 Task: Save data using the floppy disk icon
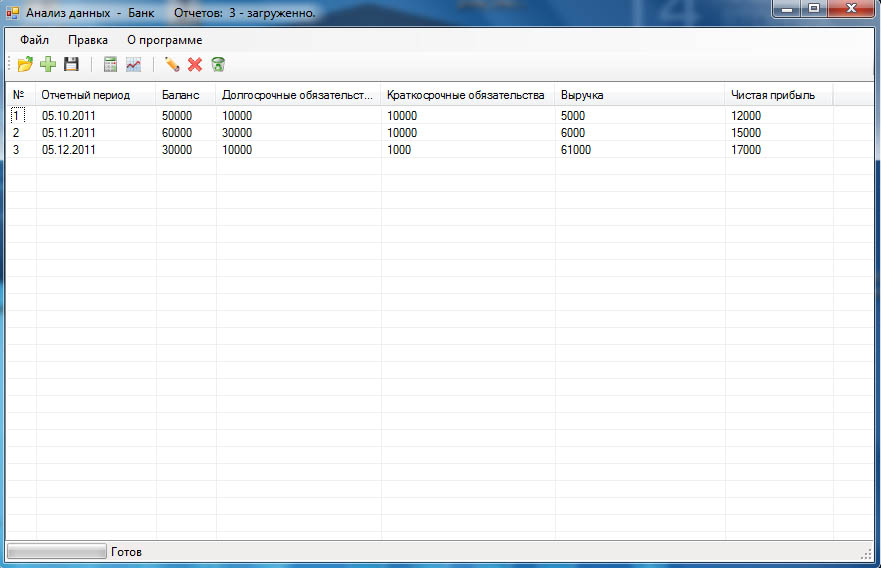point(71,65)
